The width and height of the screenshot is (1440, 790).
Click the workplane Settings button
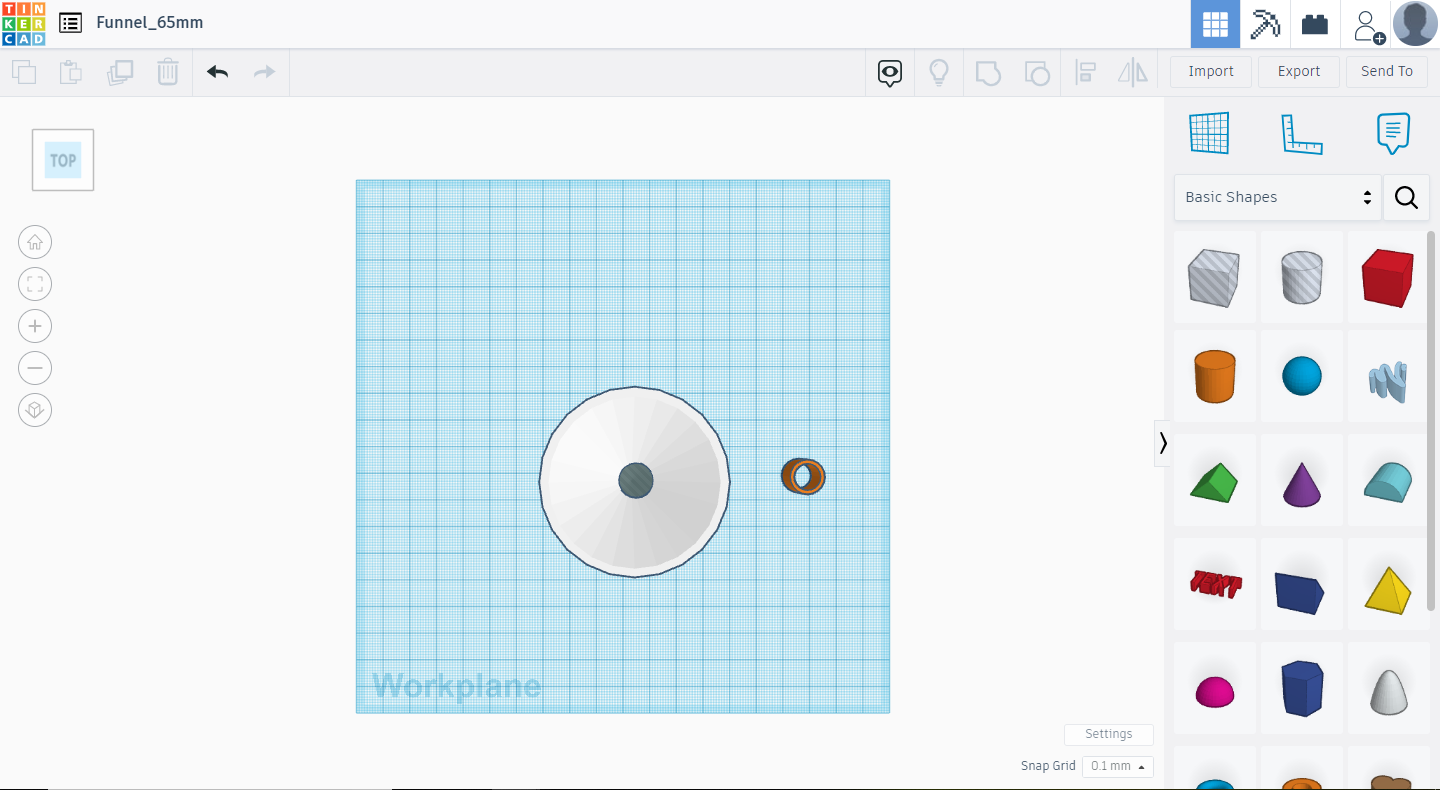pyautogui.click(x=1109, y=734)
